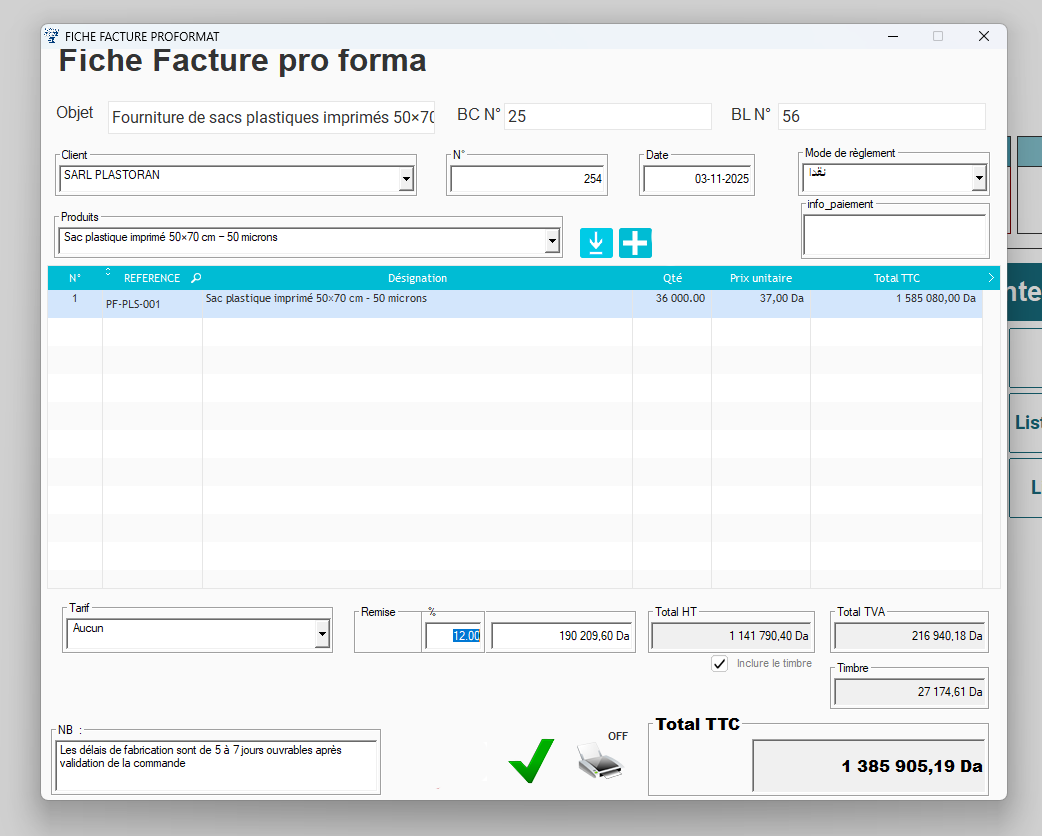Screen dimensions: 1042x836
Task: Click the right arrow in table header
Action: tap(991, 278)
